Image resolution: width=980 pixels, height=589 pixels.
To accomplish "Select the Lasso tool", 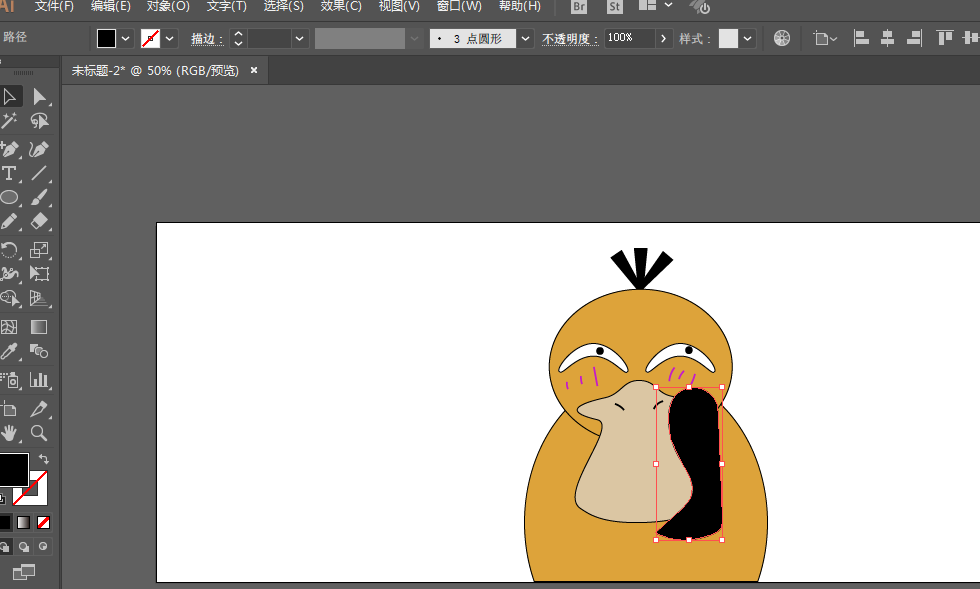I will [x=39, y=121].
